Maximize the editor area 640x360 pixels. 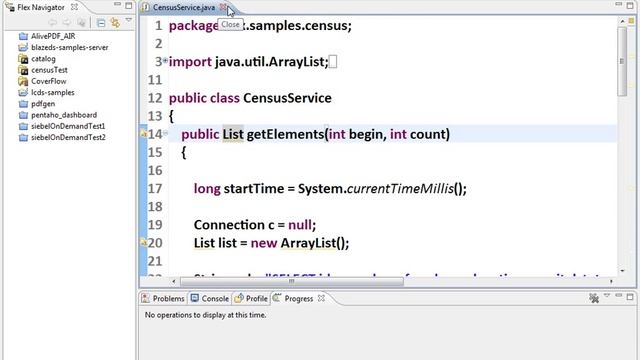coord(630,6)
